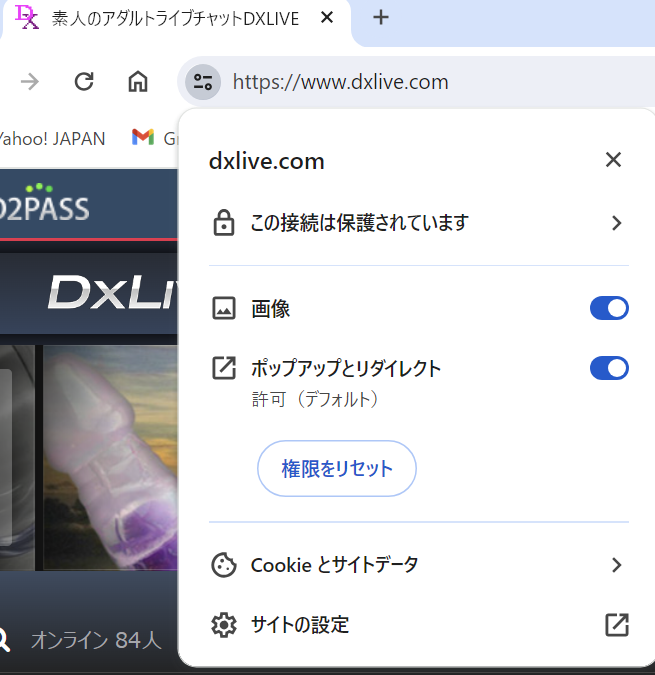Viewport: 655px width, 675px height.
Task: Open Cookie とサイトデータ entry
Action: coord(419,565)
